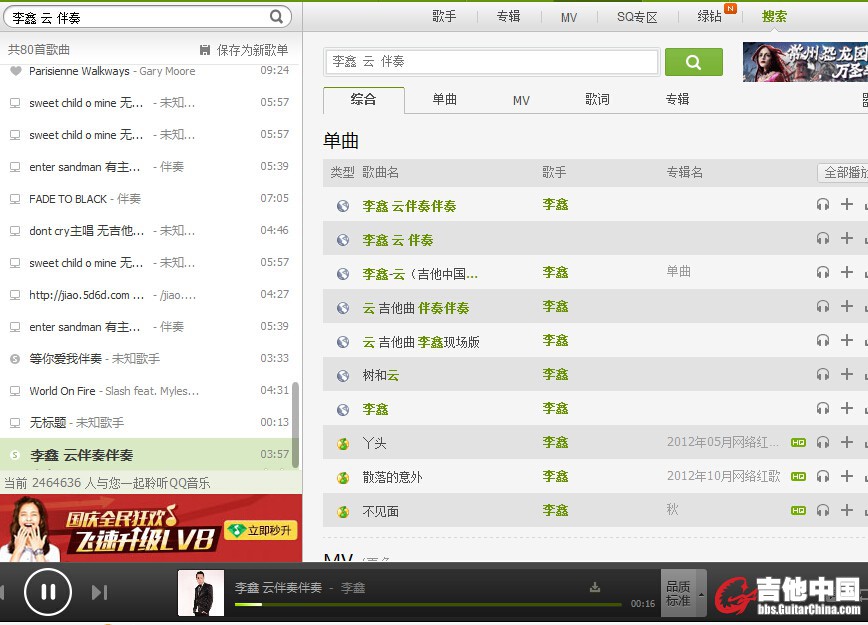Toggle heart on Parisienne Walkways
868x625 pixels.
coord(15,71)
